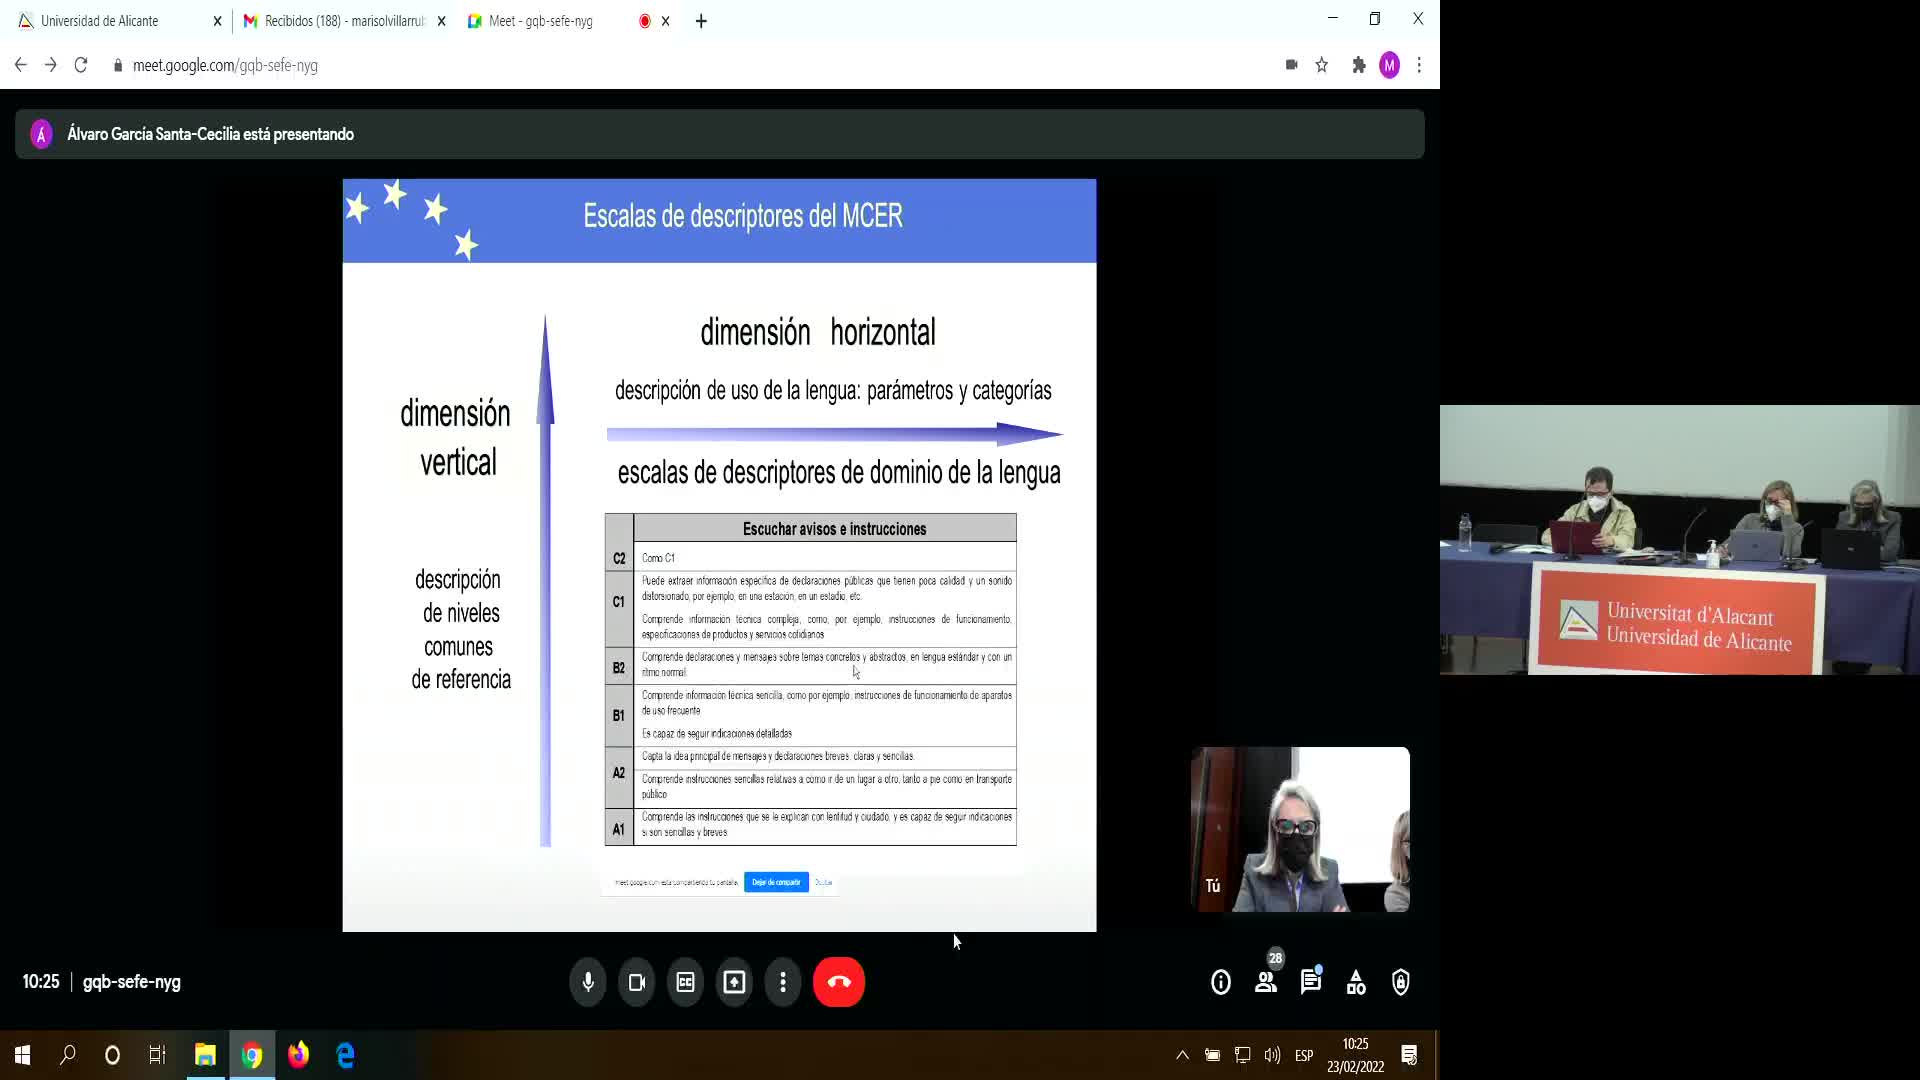The height and width of the screenshot is (1080, 1920).
Task: Open host controls lock icon
Action: [x=1401, y=982]
